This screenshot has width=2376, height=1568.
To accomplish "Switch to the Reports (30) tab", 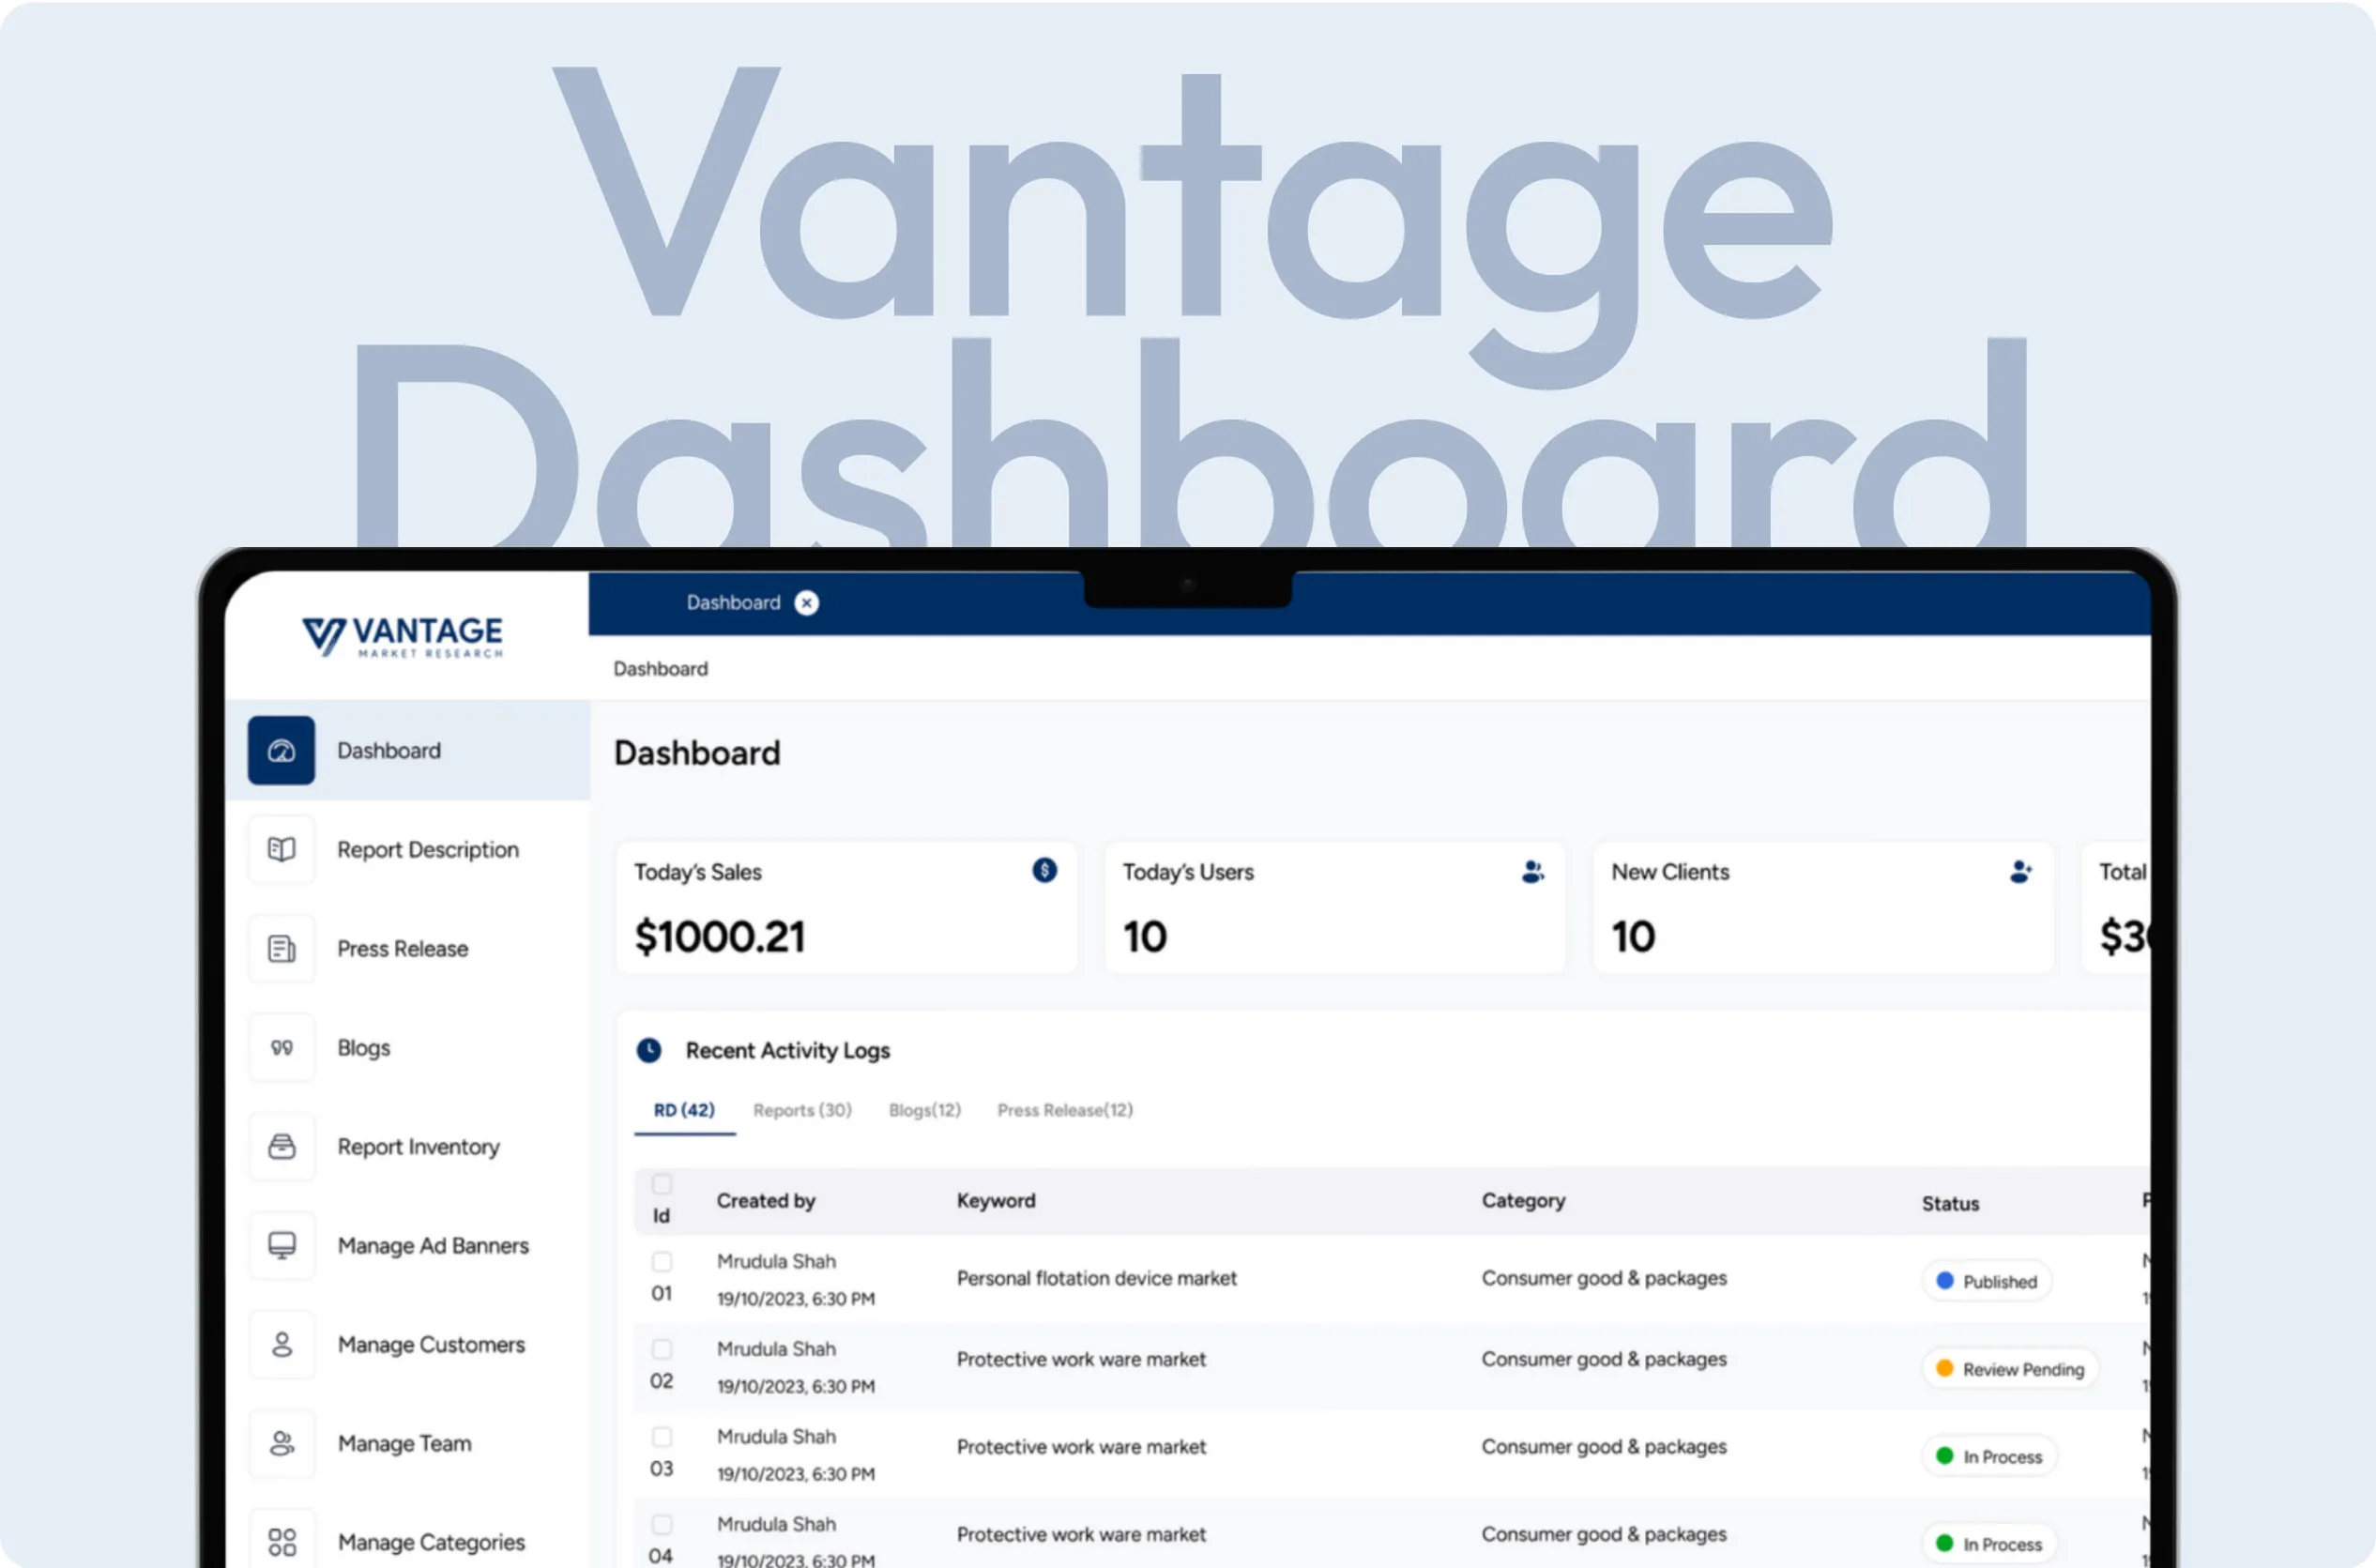I will tap(802, 1110).
